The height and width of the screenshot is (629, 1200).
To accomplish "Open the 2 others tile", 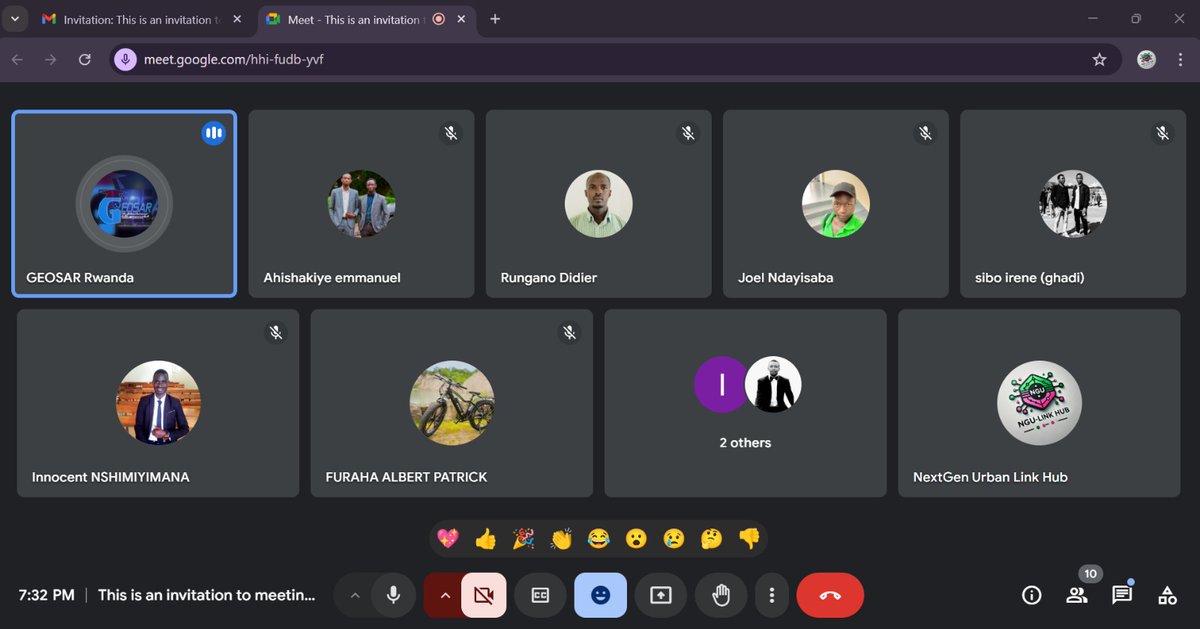I will (x=745, y=403).
